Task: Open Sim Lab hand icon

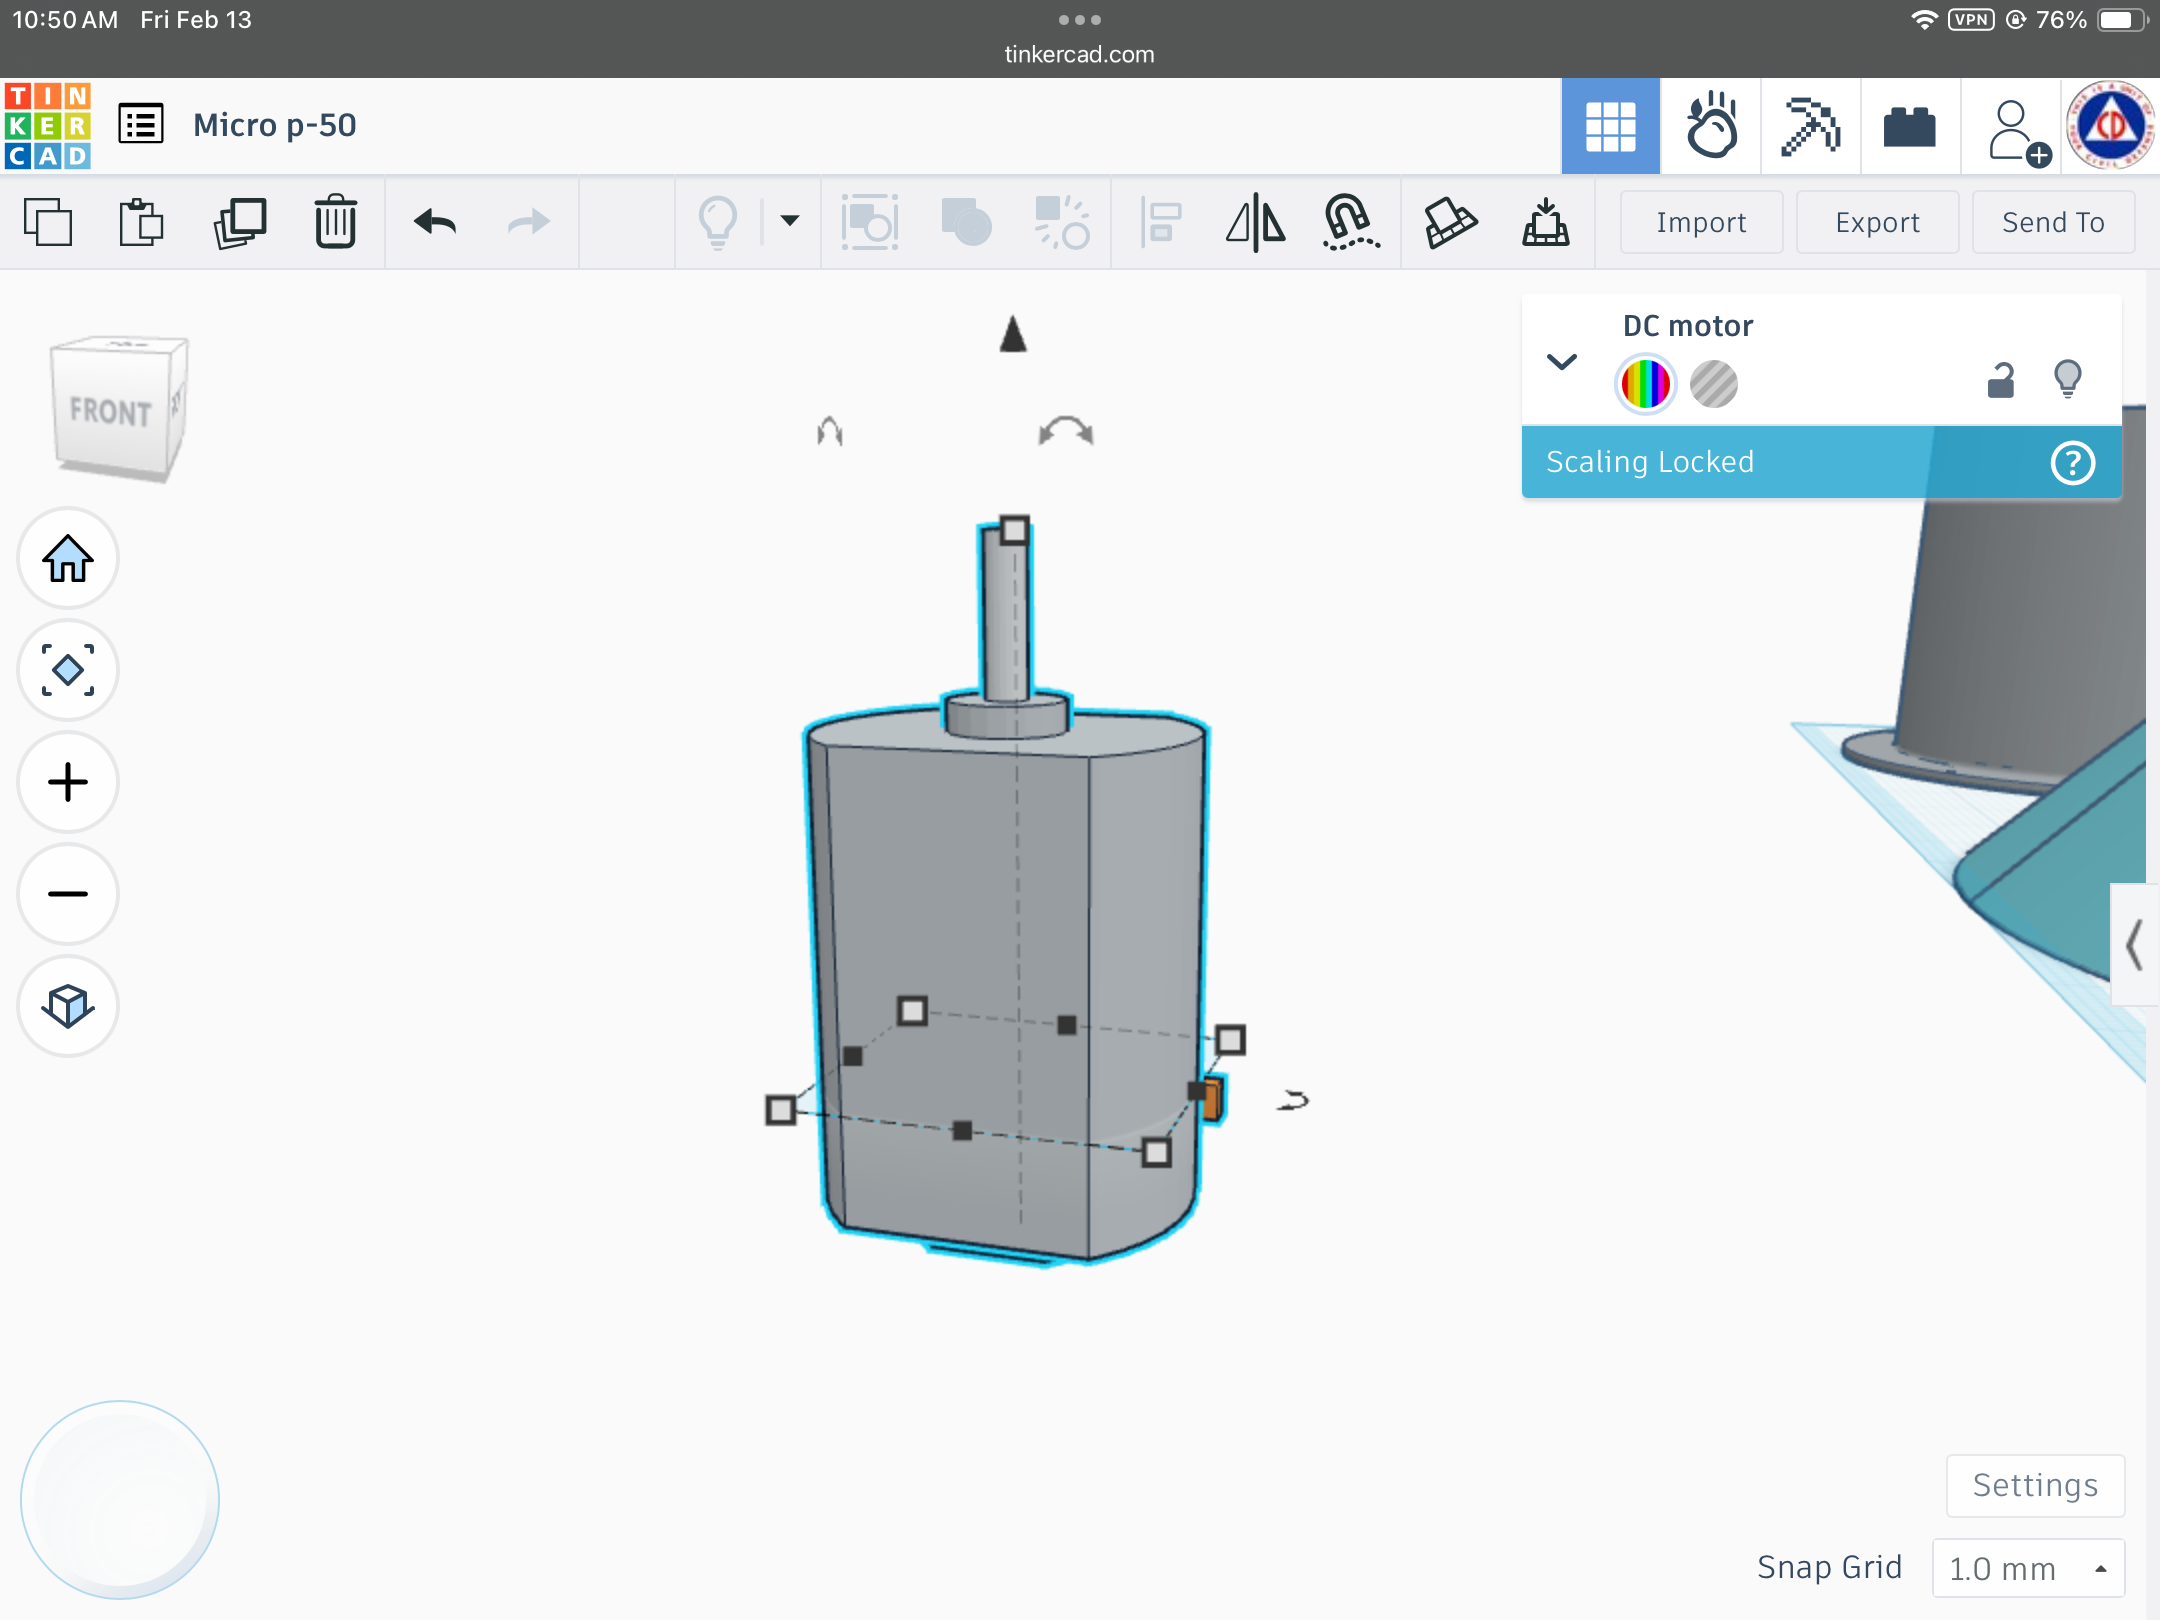Action: point(1711,126)
